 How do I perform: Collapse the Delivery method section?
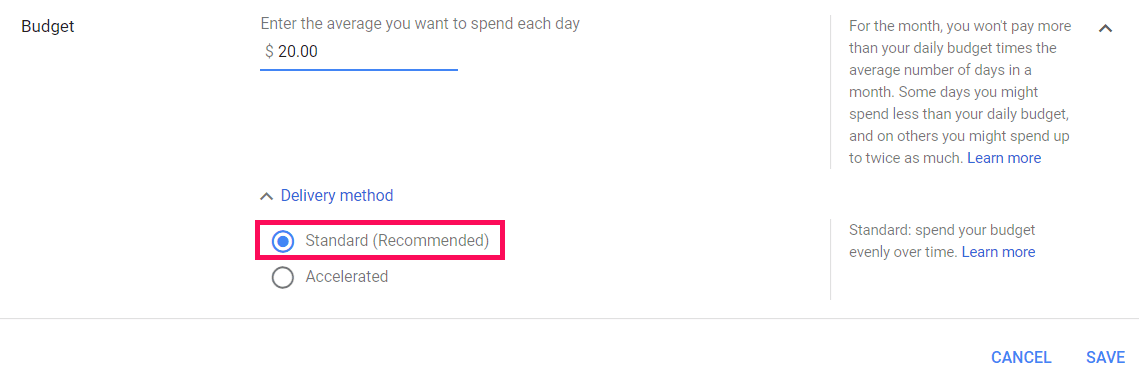336,195
